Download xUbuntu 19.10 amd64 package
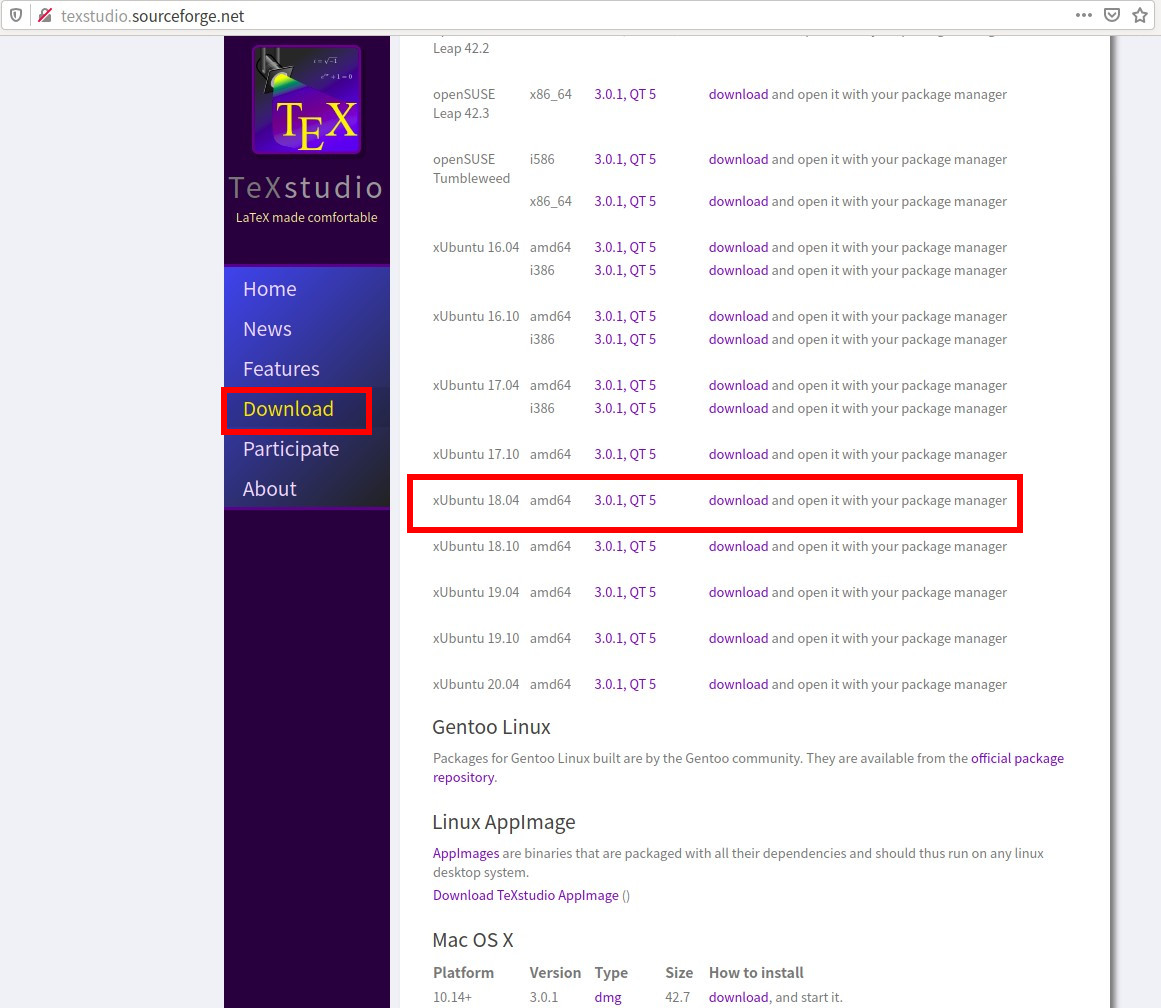This screenshot has height=1008, width=1161. (738, 638)
